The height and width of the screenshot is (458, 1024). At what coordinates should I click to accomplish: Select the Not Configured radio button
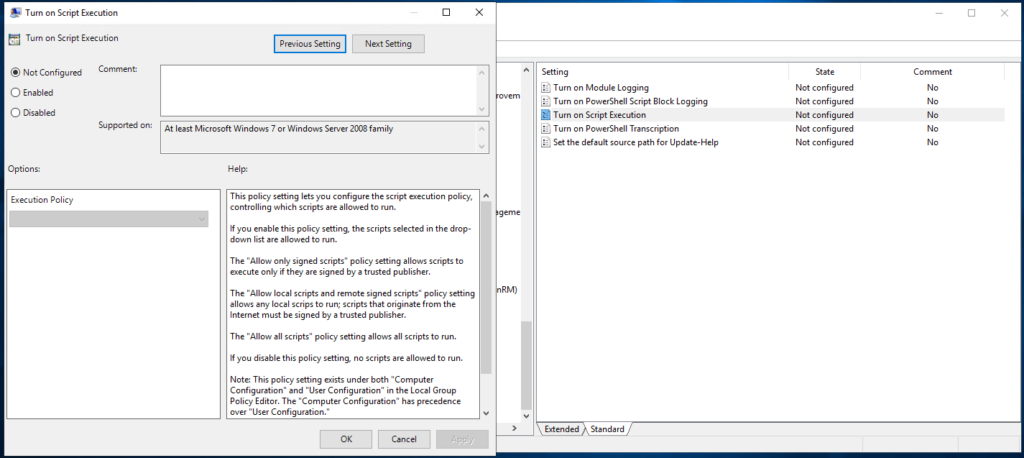pyautogui.click(x=15, y=72)
